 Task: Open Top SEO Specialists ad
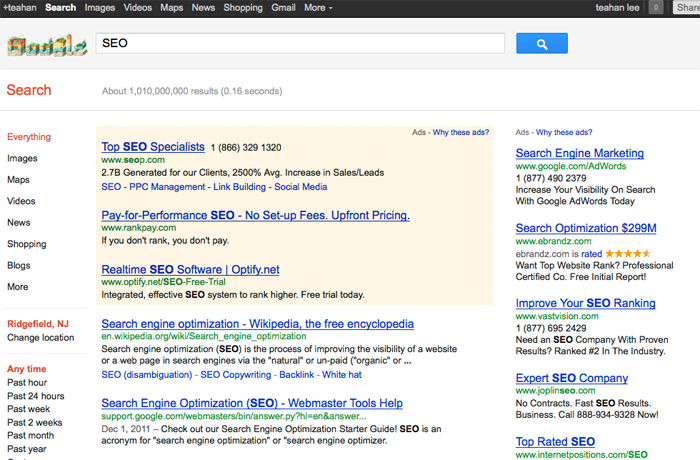click(153, 146)
